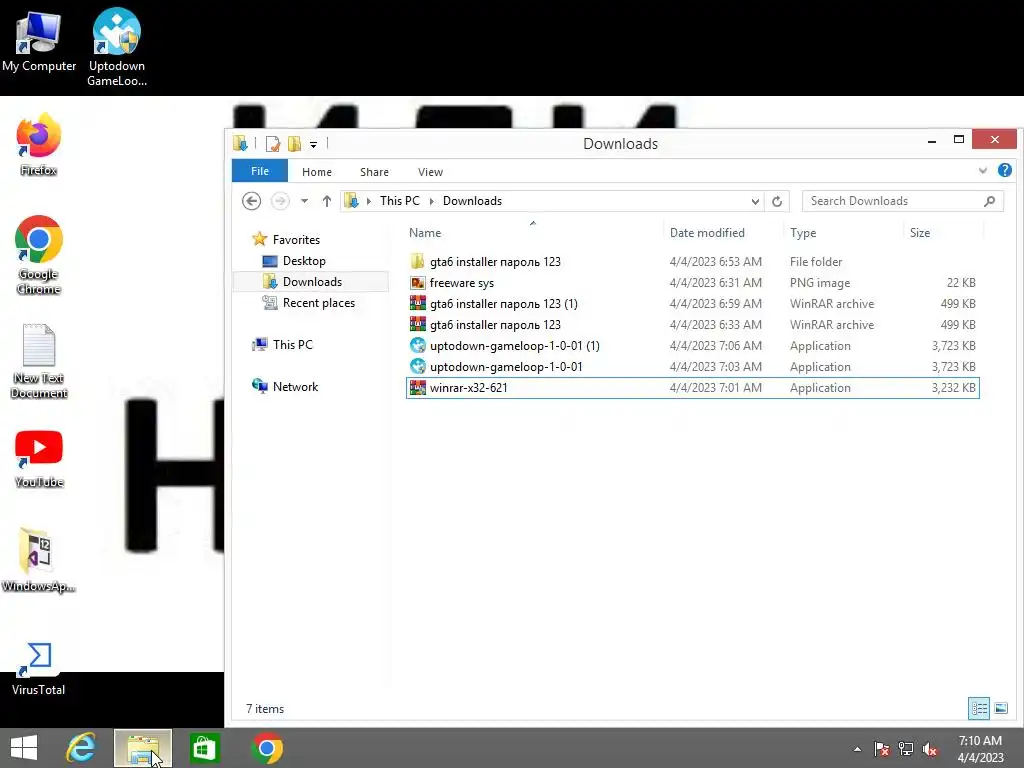
Task: Open the View ribbon tab
Action: [x=430, y=172]
